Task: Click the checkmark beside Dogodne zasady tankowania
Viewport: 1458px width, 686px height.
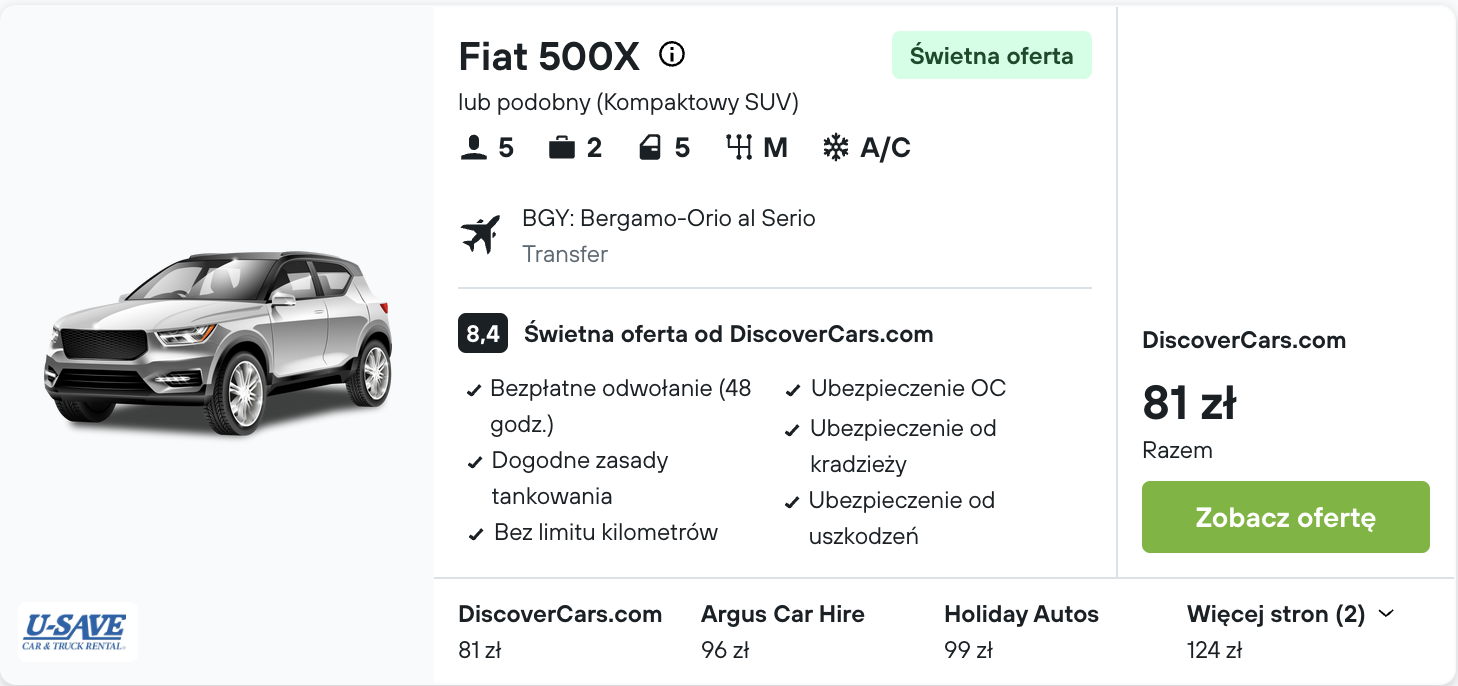Action: pyautogui.click(x=476, y=462)
